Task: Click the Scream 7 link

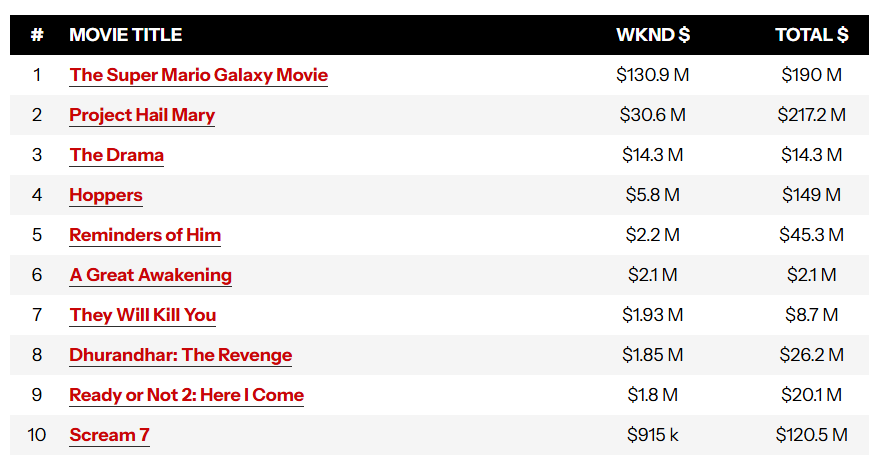Action: (109, 435)
